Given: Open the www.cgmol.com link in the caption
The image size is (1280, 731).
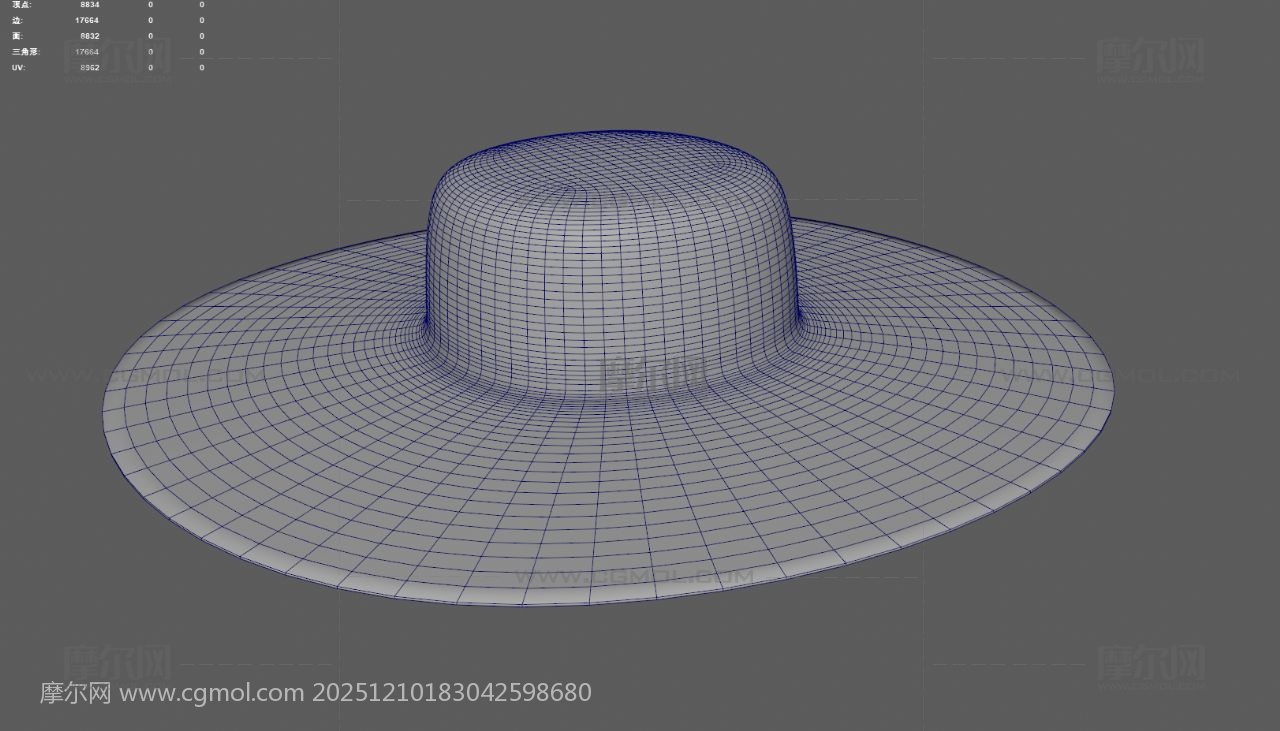Looking at the screenshot, I should 211,692.
